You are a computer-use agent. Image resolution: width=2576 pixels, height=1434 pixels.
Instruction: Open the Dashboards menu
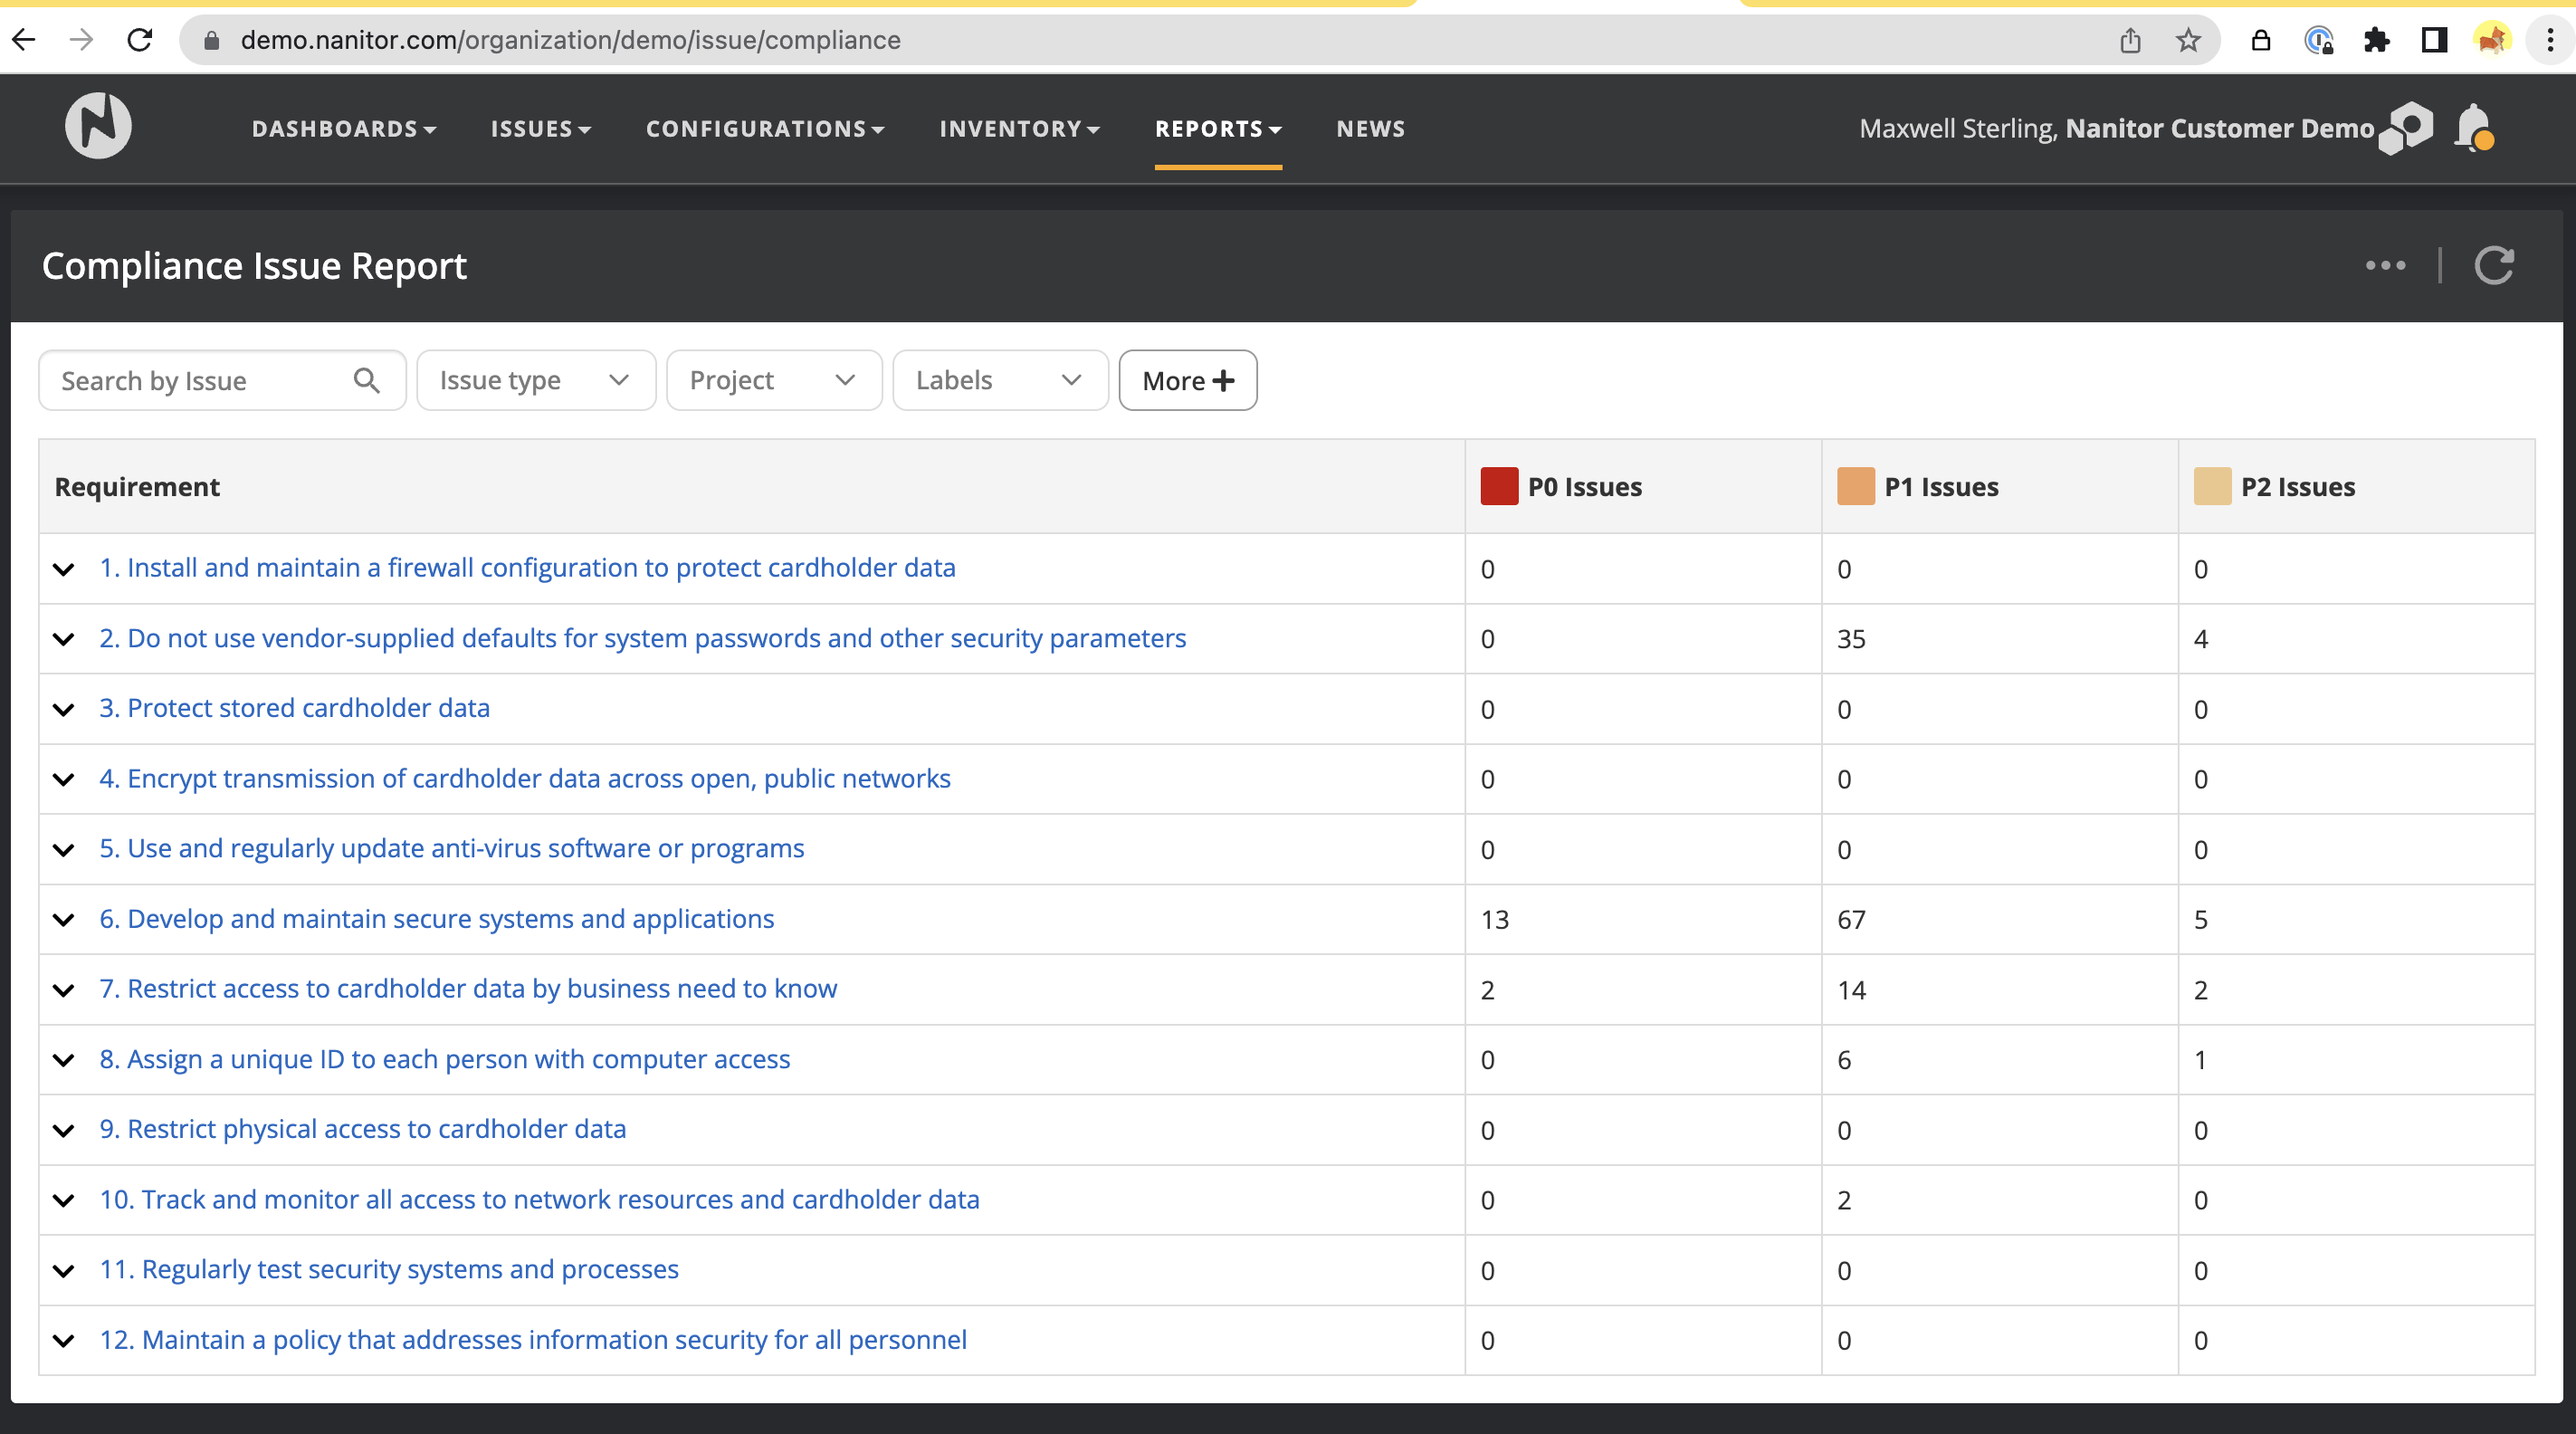click(343, 129)
